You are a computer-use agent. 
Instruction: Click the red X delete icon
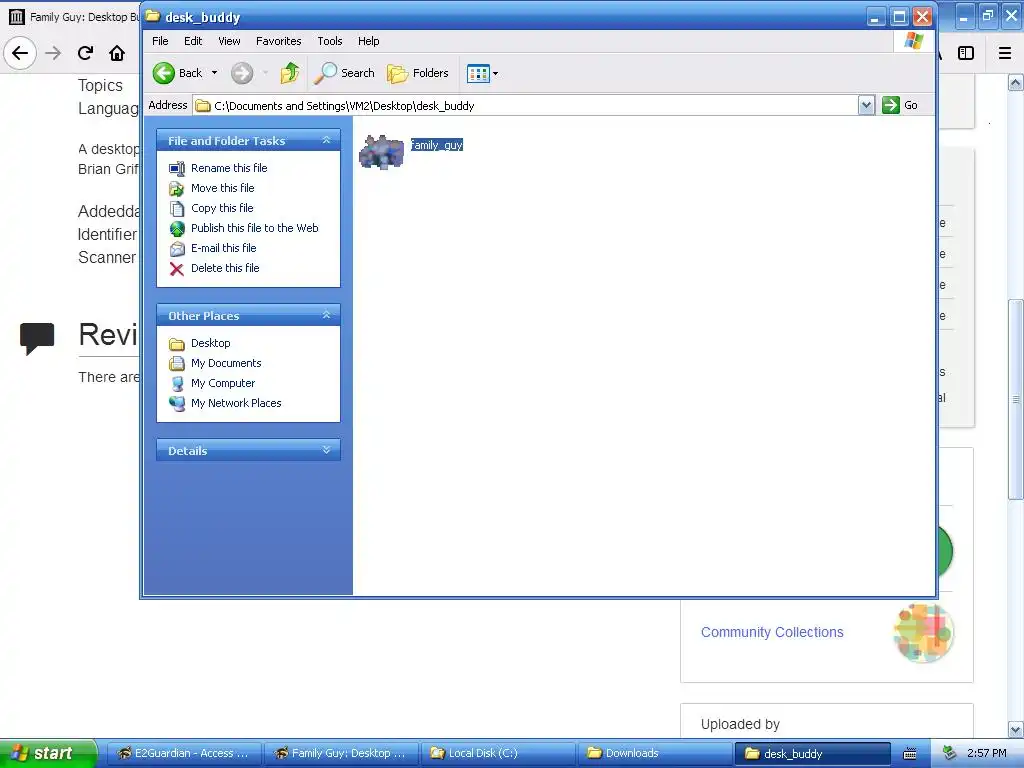177,269
